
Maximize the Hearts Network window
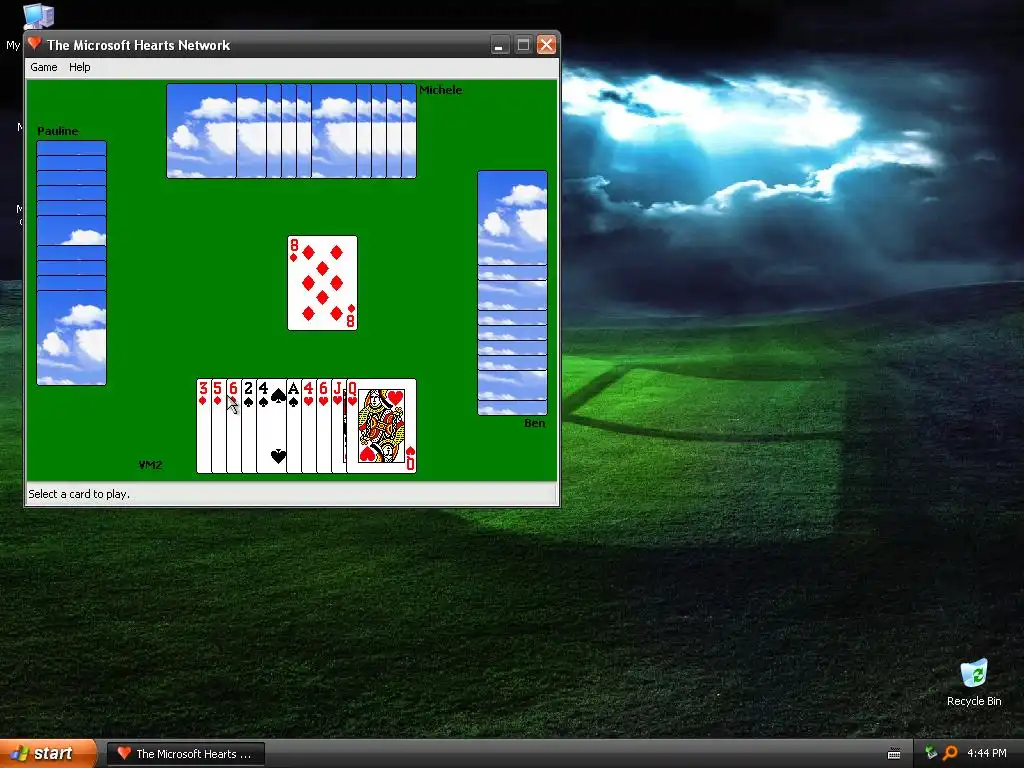523,45
